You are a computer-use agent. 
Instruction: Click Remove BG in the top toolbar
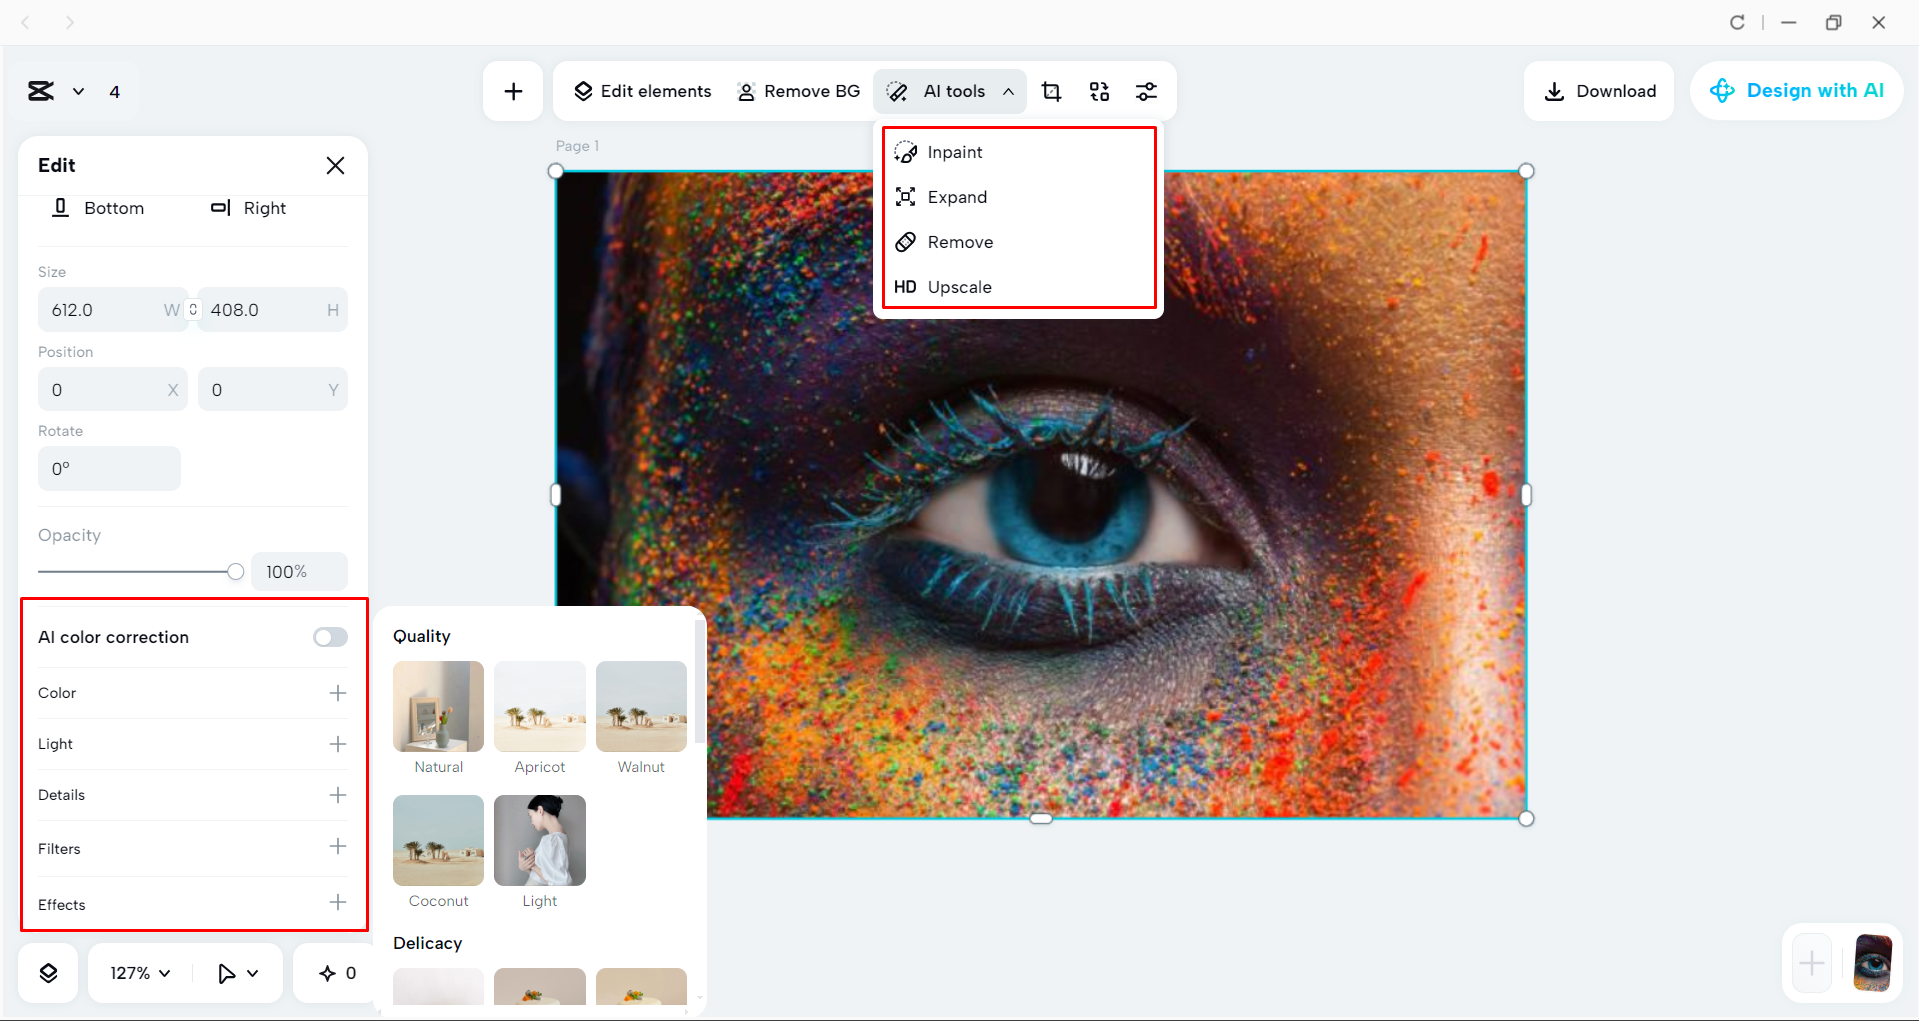coord(799,91)
